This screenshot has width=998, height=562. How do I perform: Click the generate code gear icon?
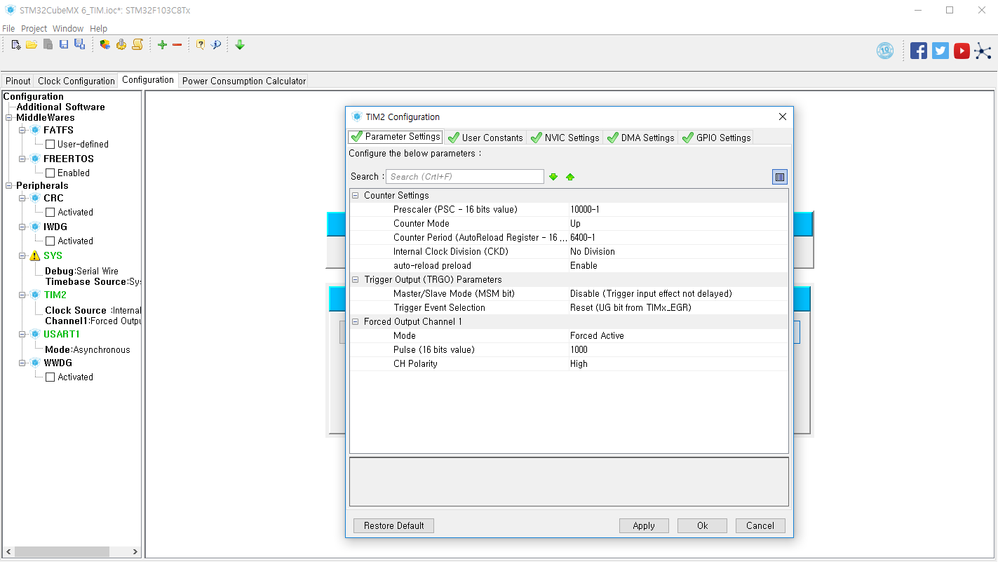pyautogui.click(x=121, y=45)
